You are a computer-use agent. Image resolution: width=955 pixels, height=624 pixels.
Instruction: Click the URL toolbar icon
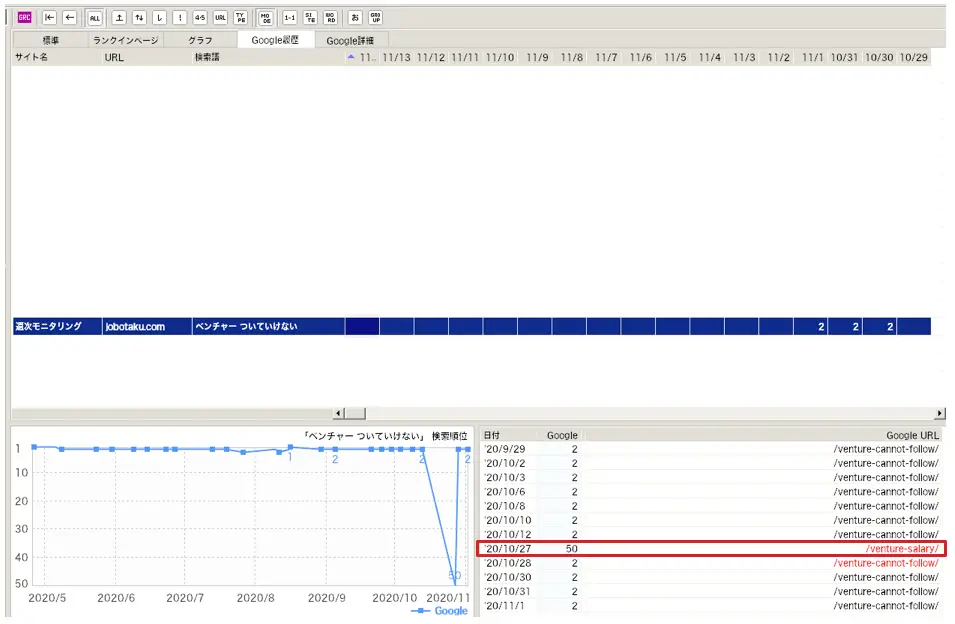coord(220,17)
